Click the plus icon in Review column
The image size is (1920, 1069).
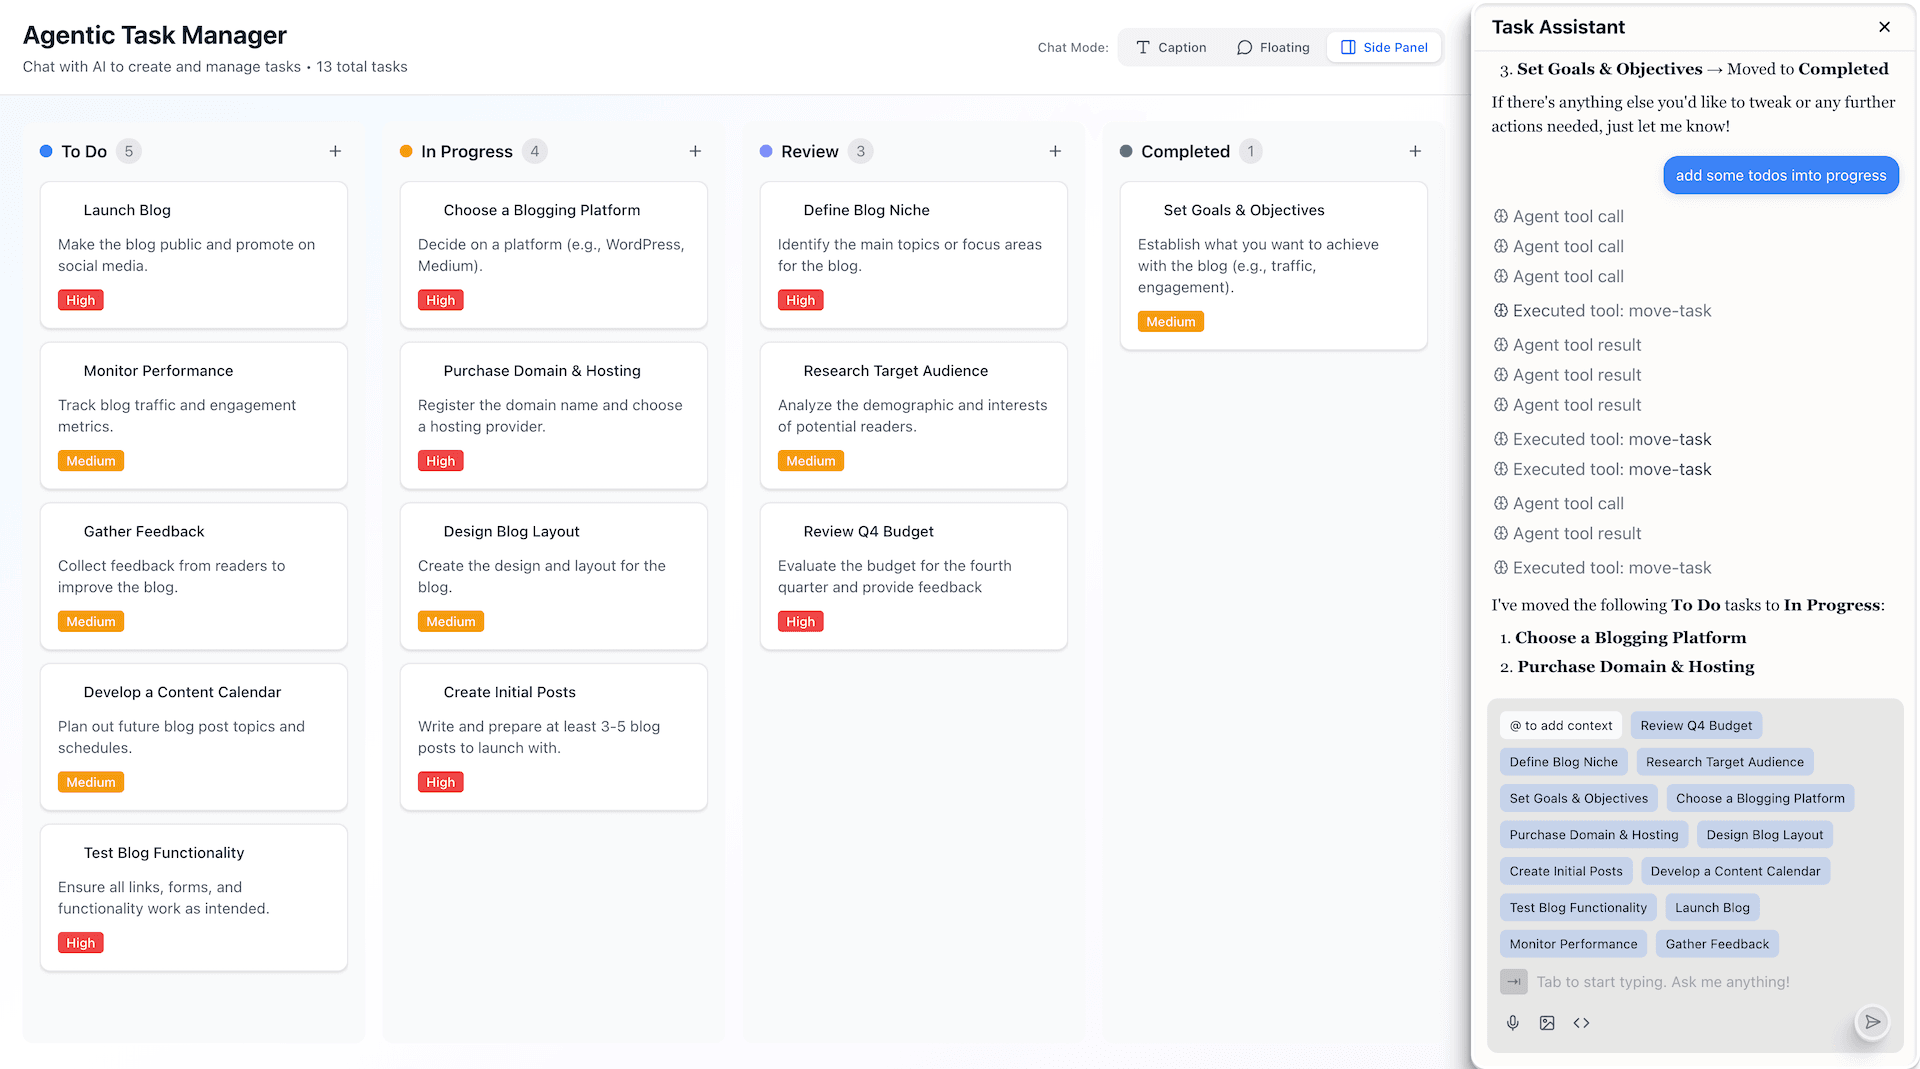coord(1055,151)
